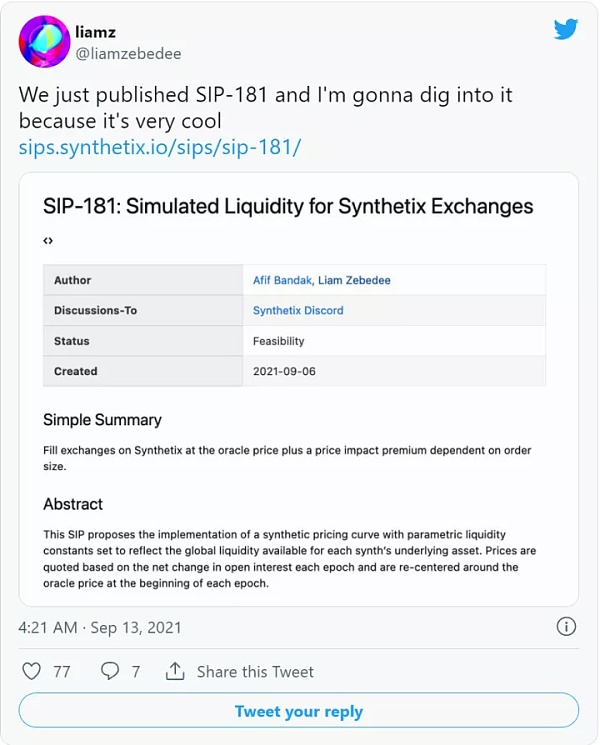Click the 7 replies count
This screenshot has height=745, width=600.
tap(136, 671)
